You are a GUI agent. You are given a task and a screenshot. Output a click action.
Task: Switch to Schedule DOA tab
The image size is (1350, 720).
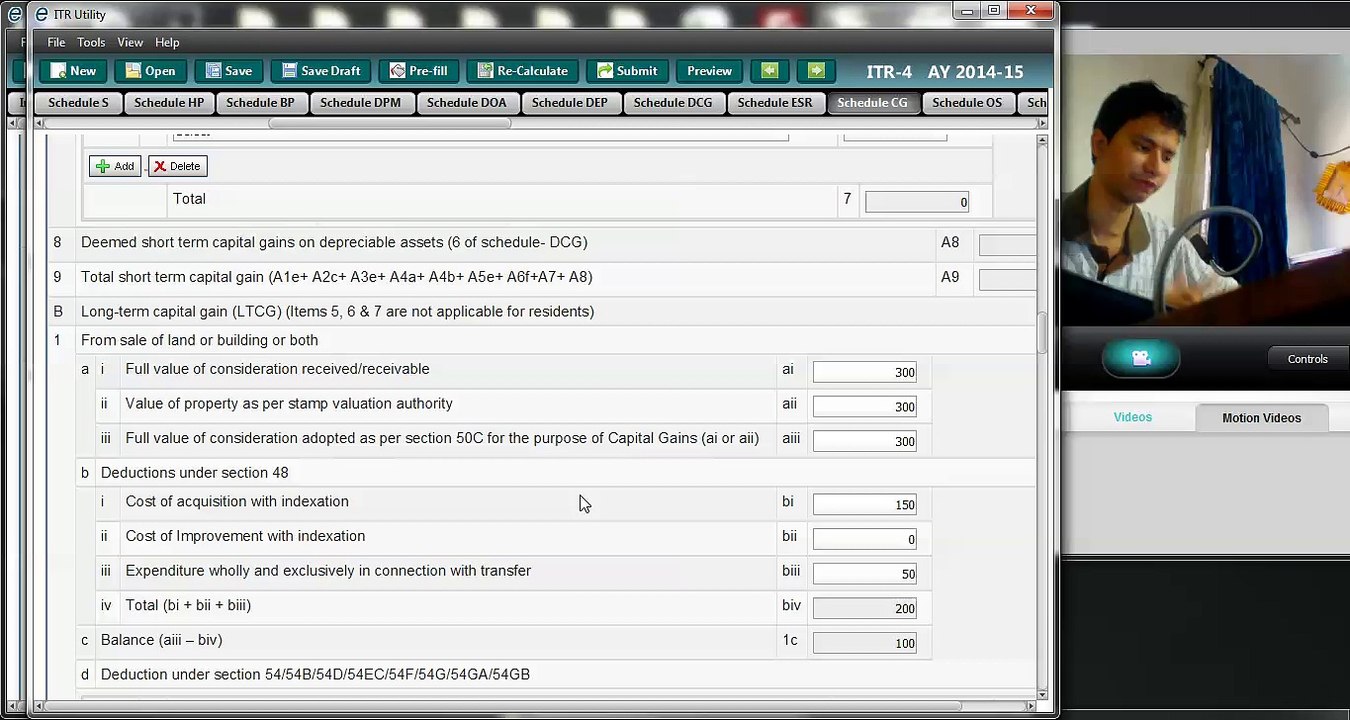tap(466, 102)
